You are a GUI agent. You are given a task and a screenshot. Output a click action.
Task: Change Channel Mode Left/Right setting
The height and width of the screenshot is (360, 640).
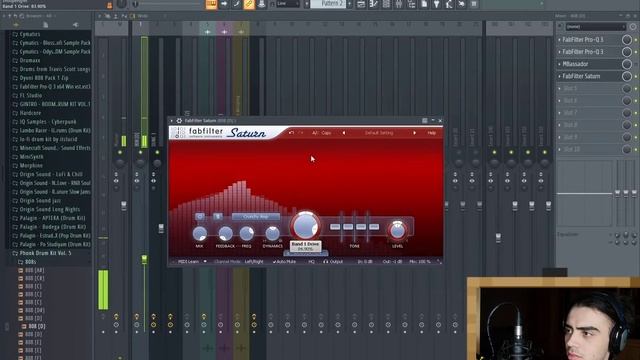254,261
